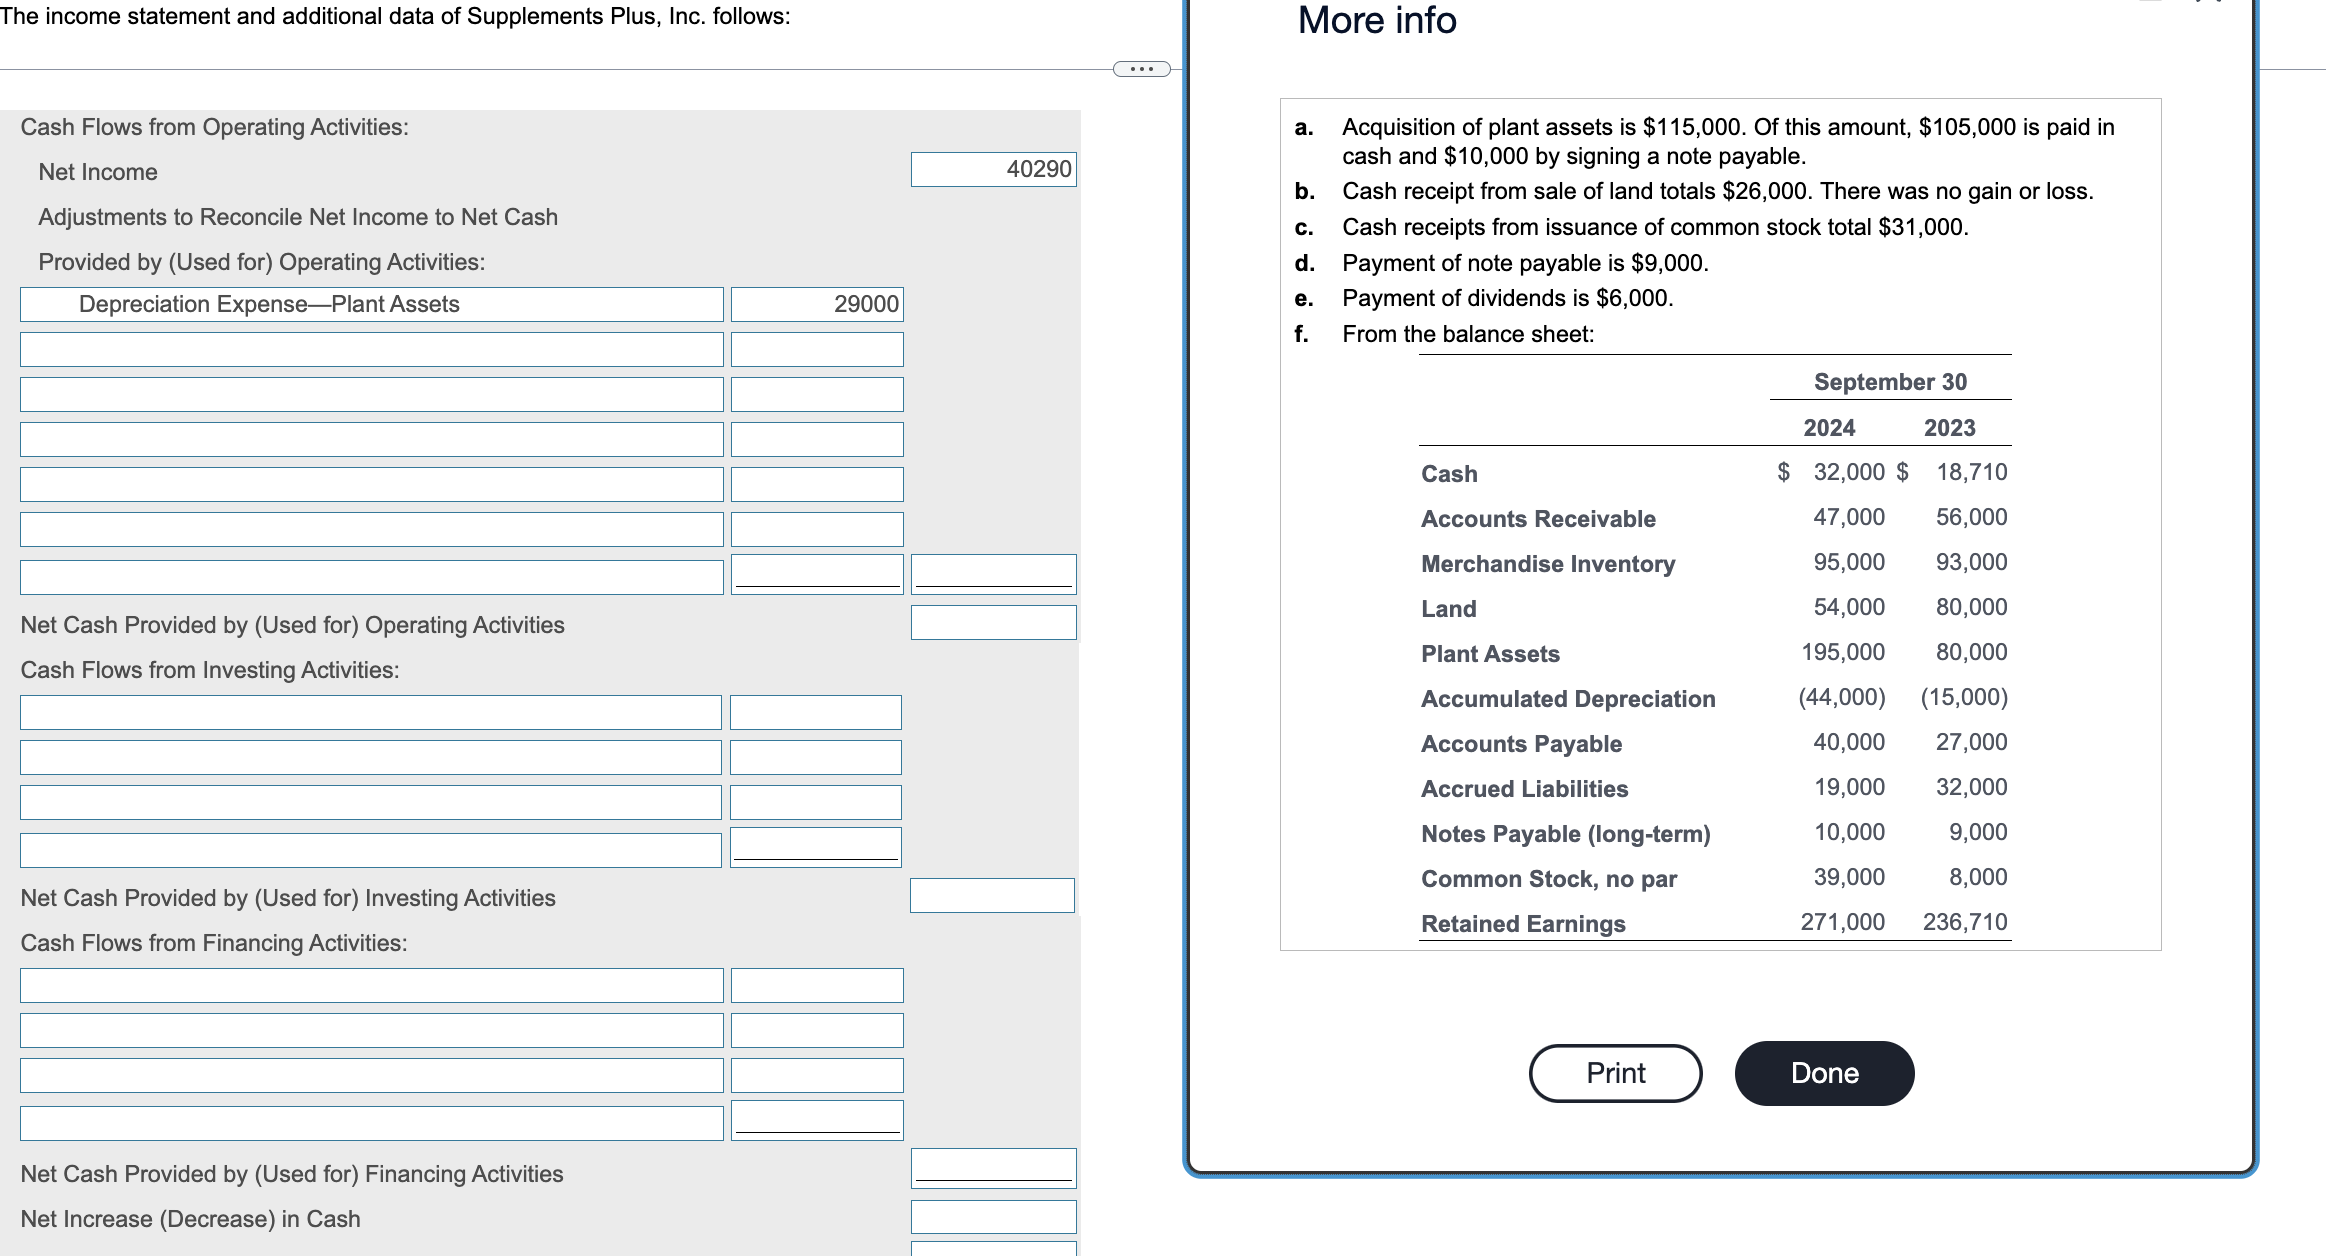Select the first Investing Activities amount field
The height and width of the screenshot is (1256, 2326).
click(x=815, y=712)
